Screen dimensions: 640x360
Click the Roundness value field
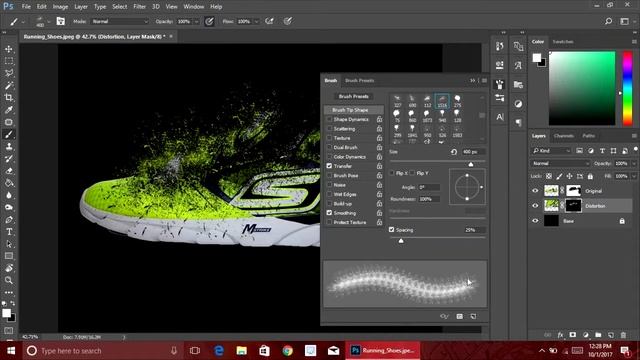point(429,199)
